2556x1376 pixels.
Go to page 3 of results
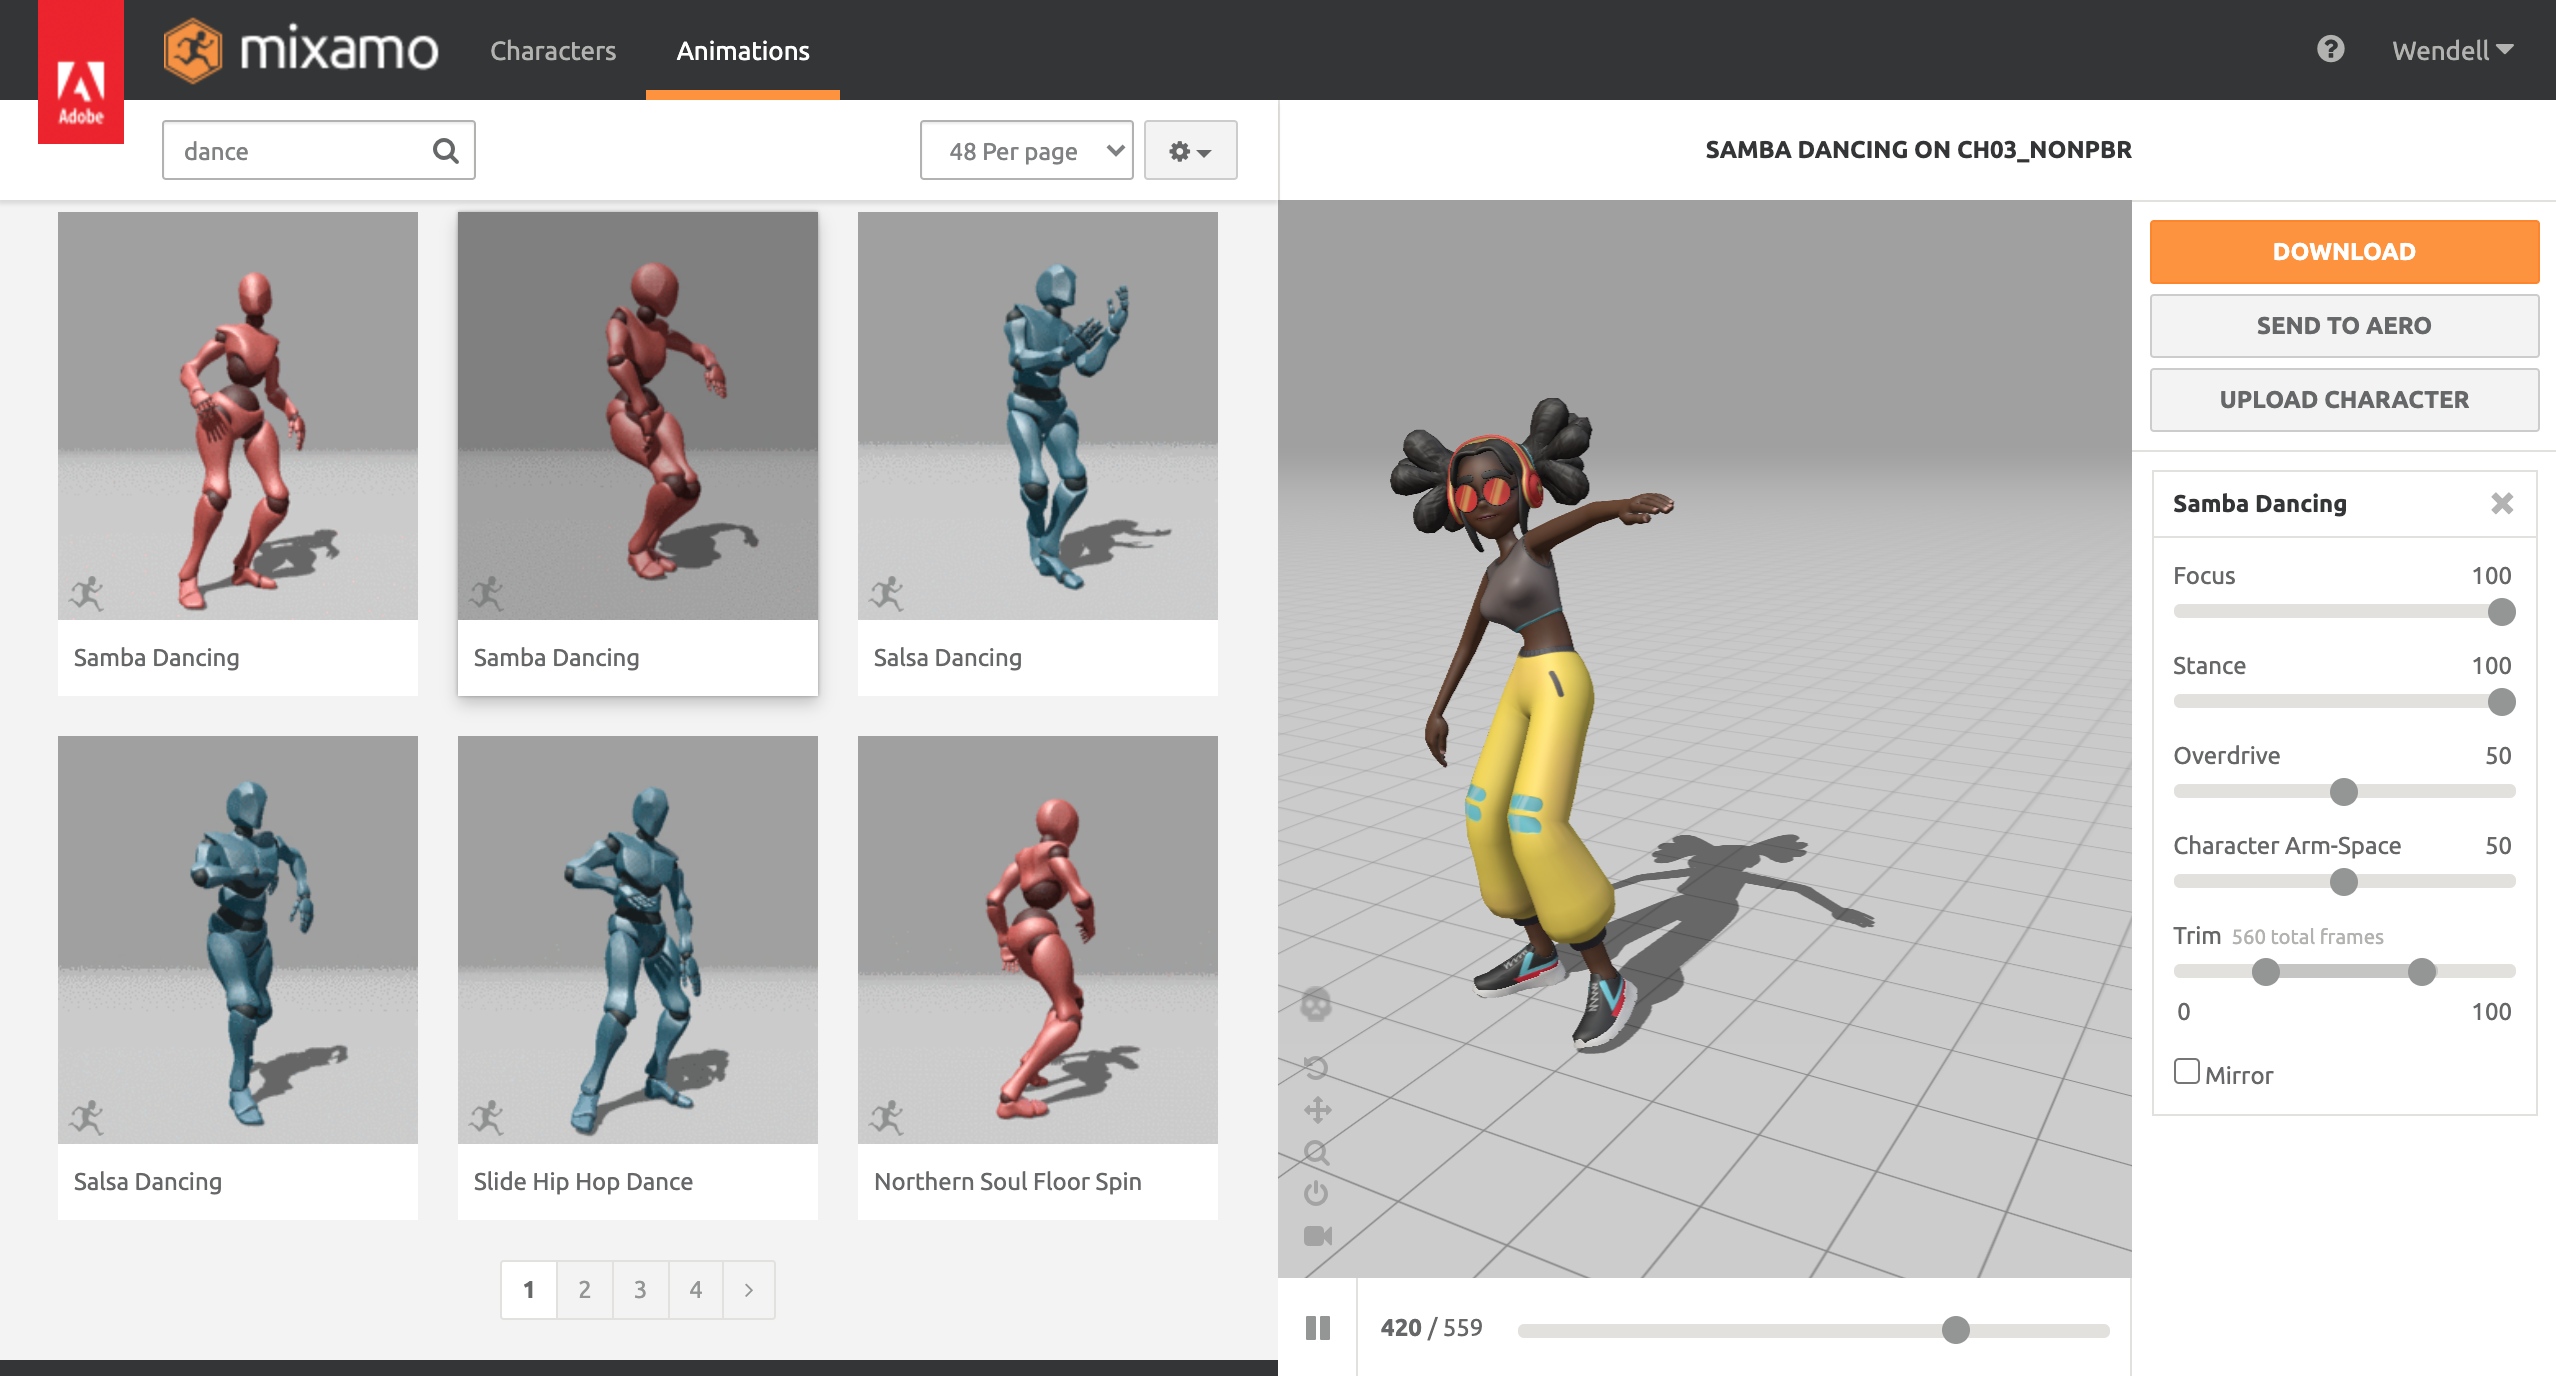640,1290
